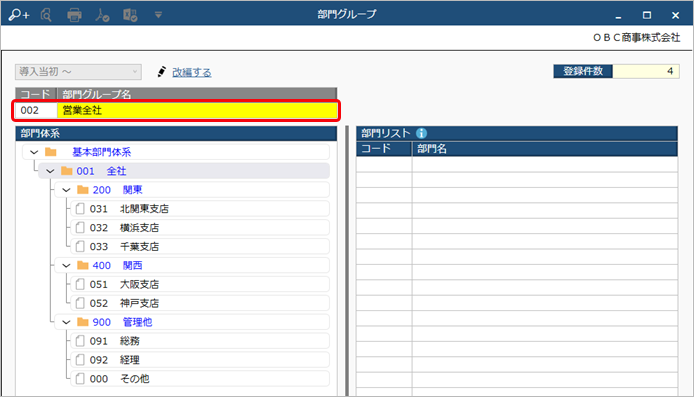This screenshot has width=694, height=397.
Task: Click the Excel export toolbar icon
Action: [x=130, y=15]
